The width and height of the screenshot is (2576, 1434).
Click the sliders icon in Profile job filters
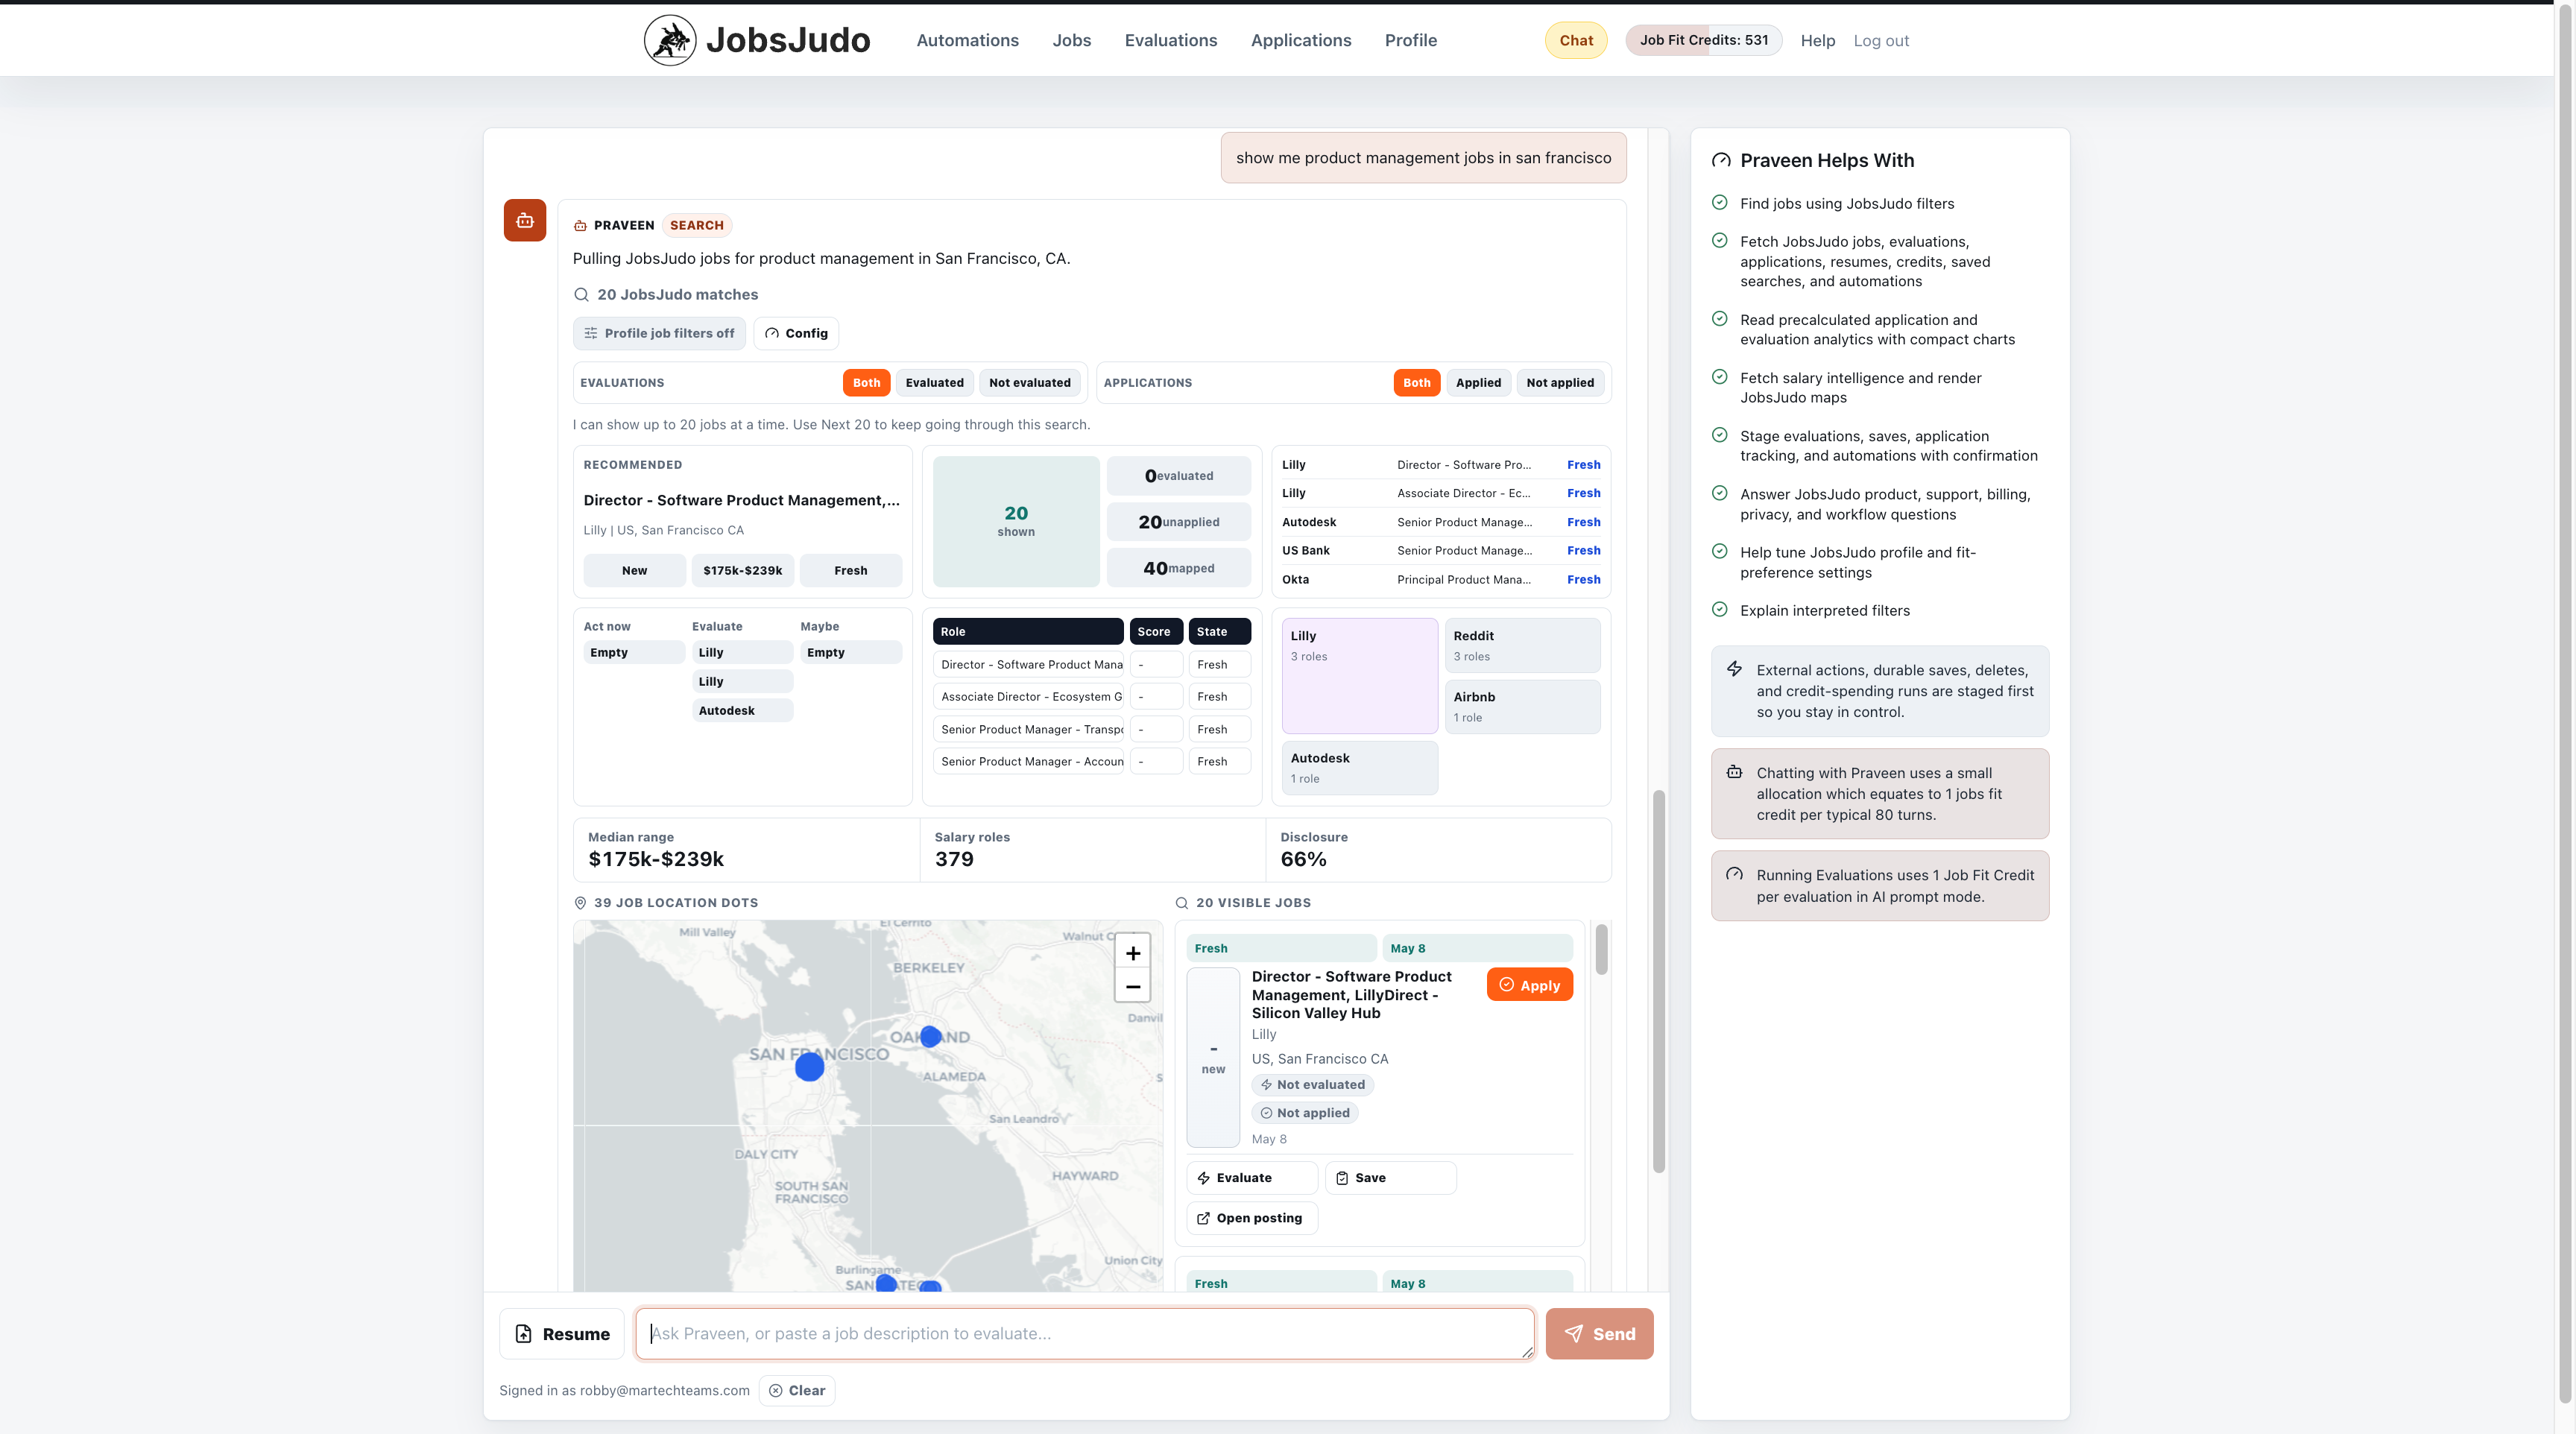pyautogui.click(x=591, y=333)
